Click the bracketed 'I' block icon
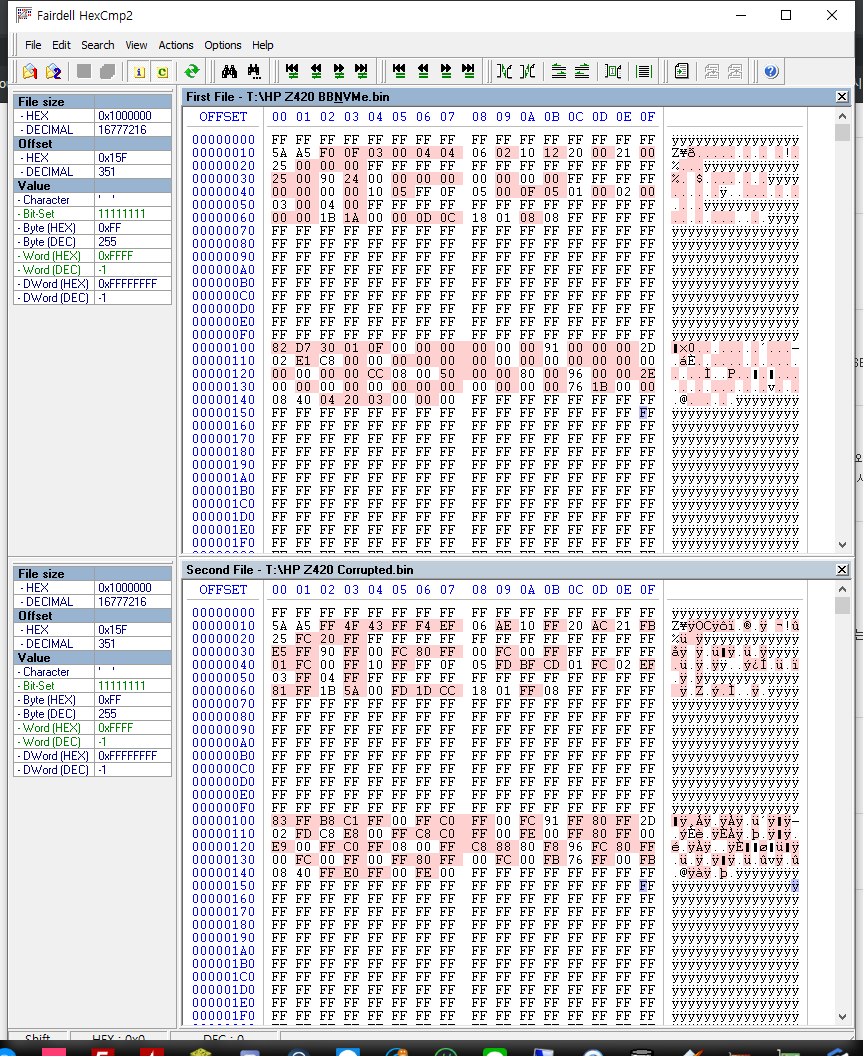863x1056 pixels. [x=613, y=71]
